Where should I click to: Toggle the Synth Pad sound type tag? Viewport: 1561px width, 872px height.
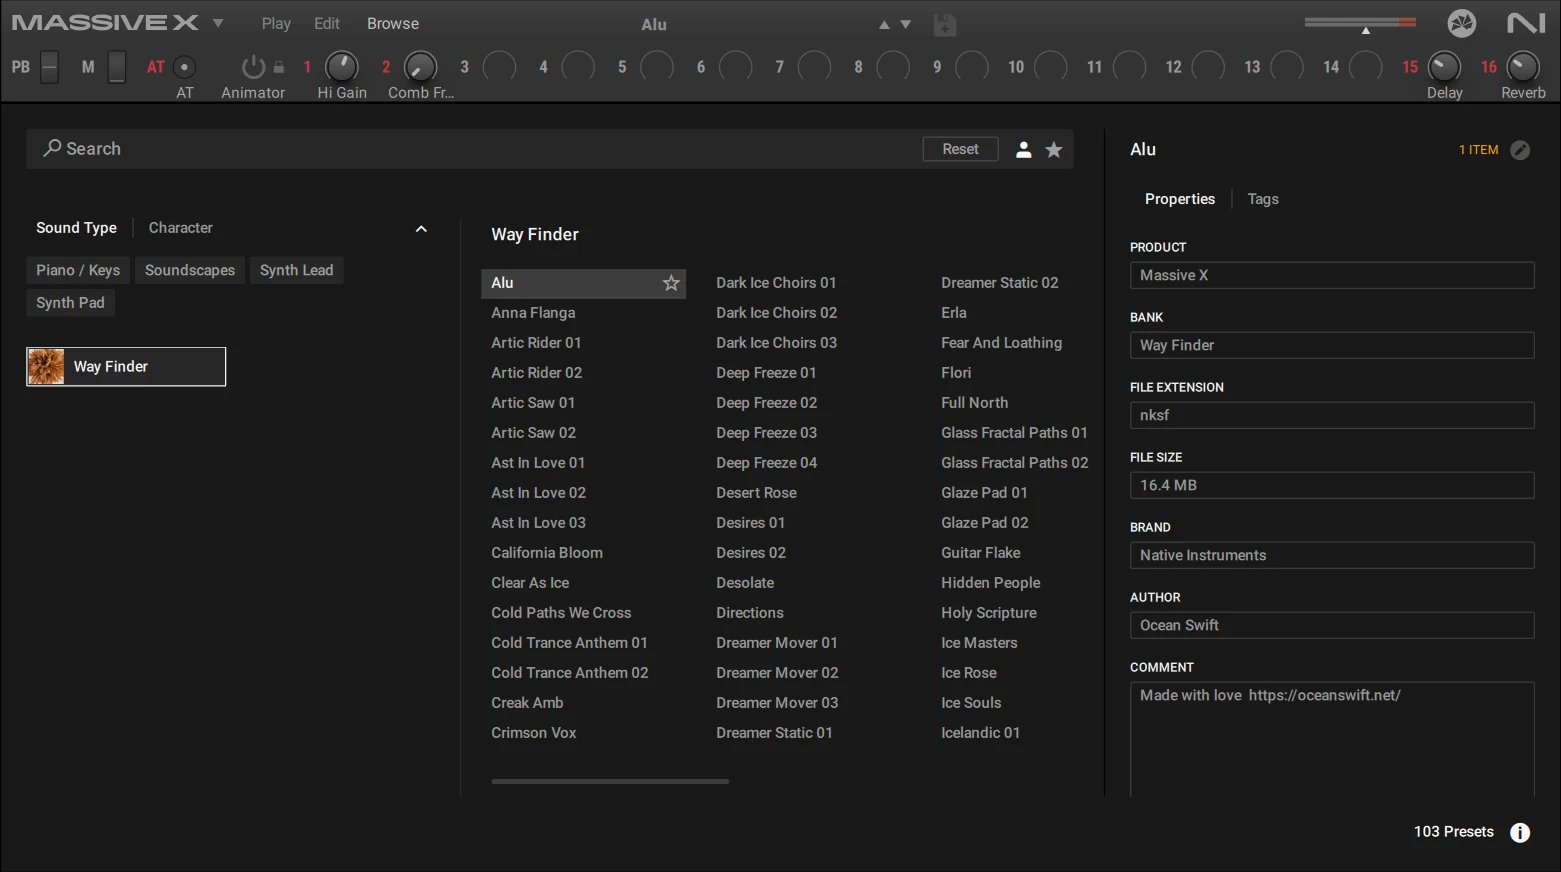click(70, 303)
